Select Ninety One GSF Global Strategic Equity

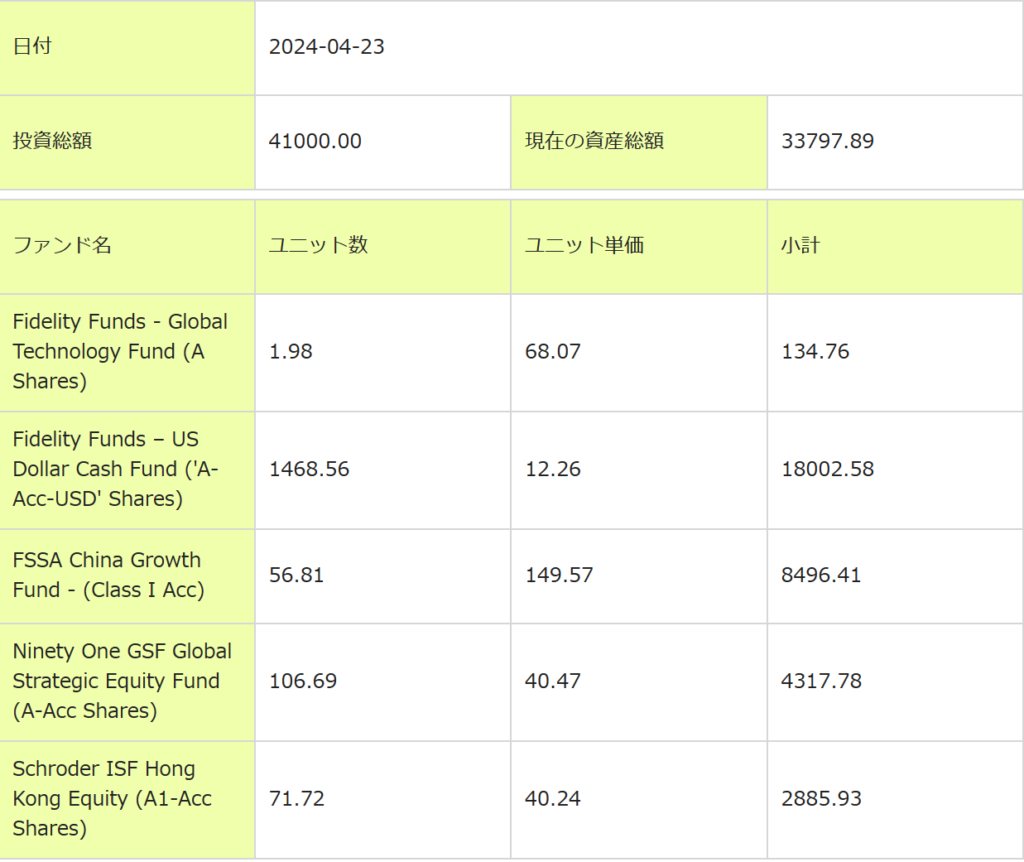point(122,681)
